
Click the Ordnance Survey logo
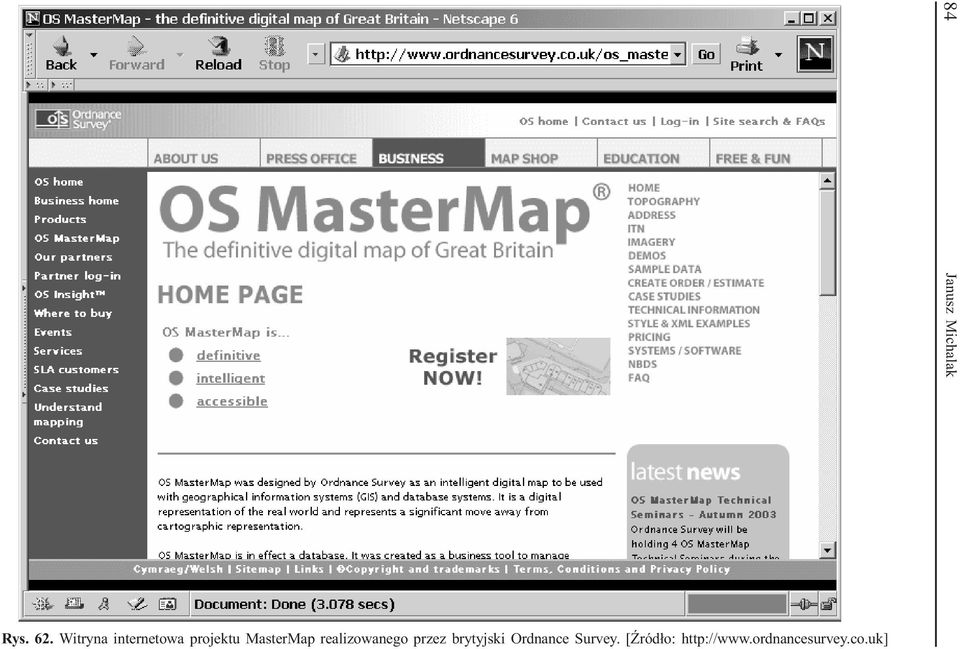[x=78, y=119]
